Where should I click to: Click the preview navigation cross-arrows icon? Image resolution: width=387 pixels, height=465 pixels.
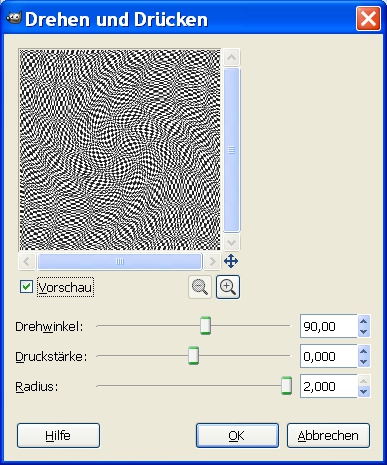(x=231, y=261)
